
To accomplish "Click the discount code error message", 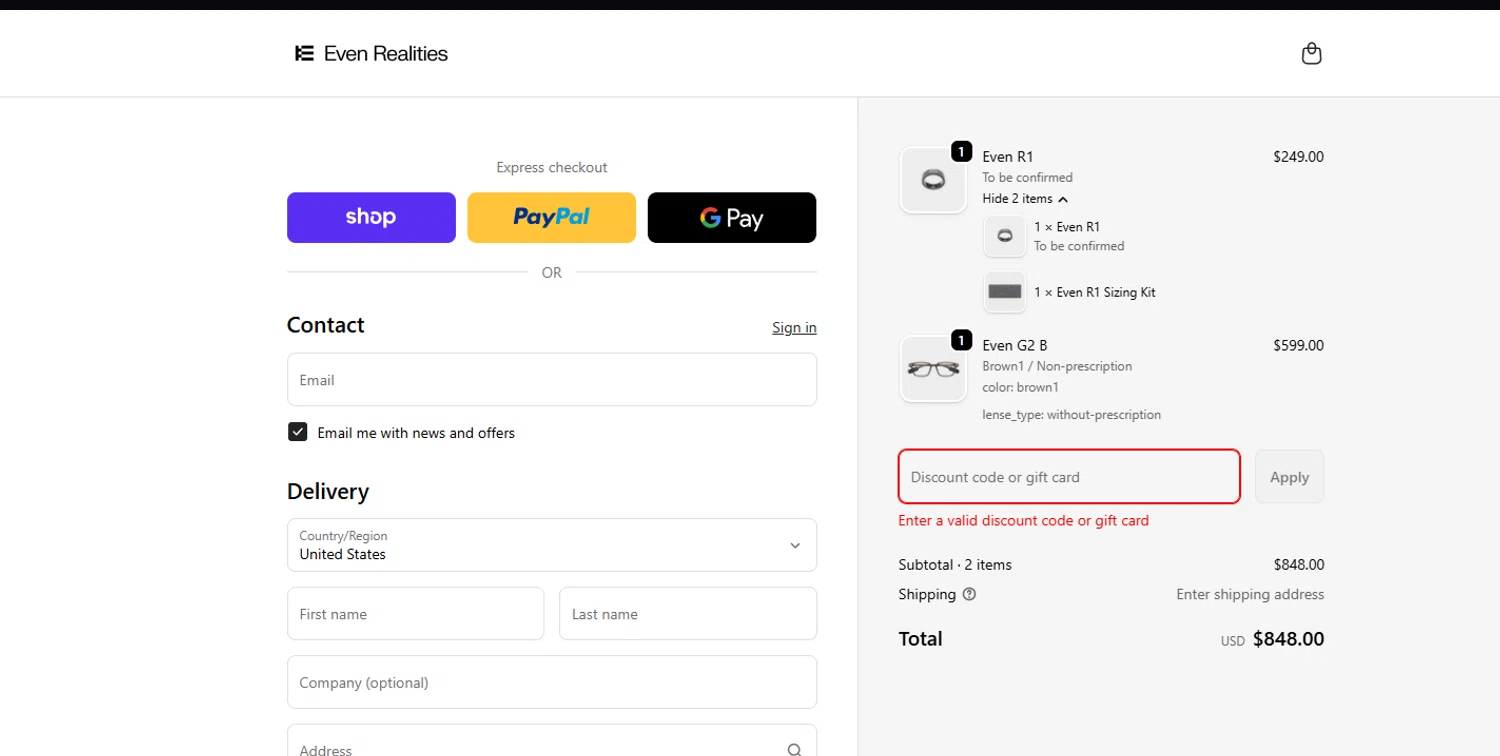I will (x=1023, y=520).
